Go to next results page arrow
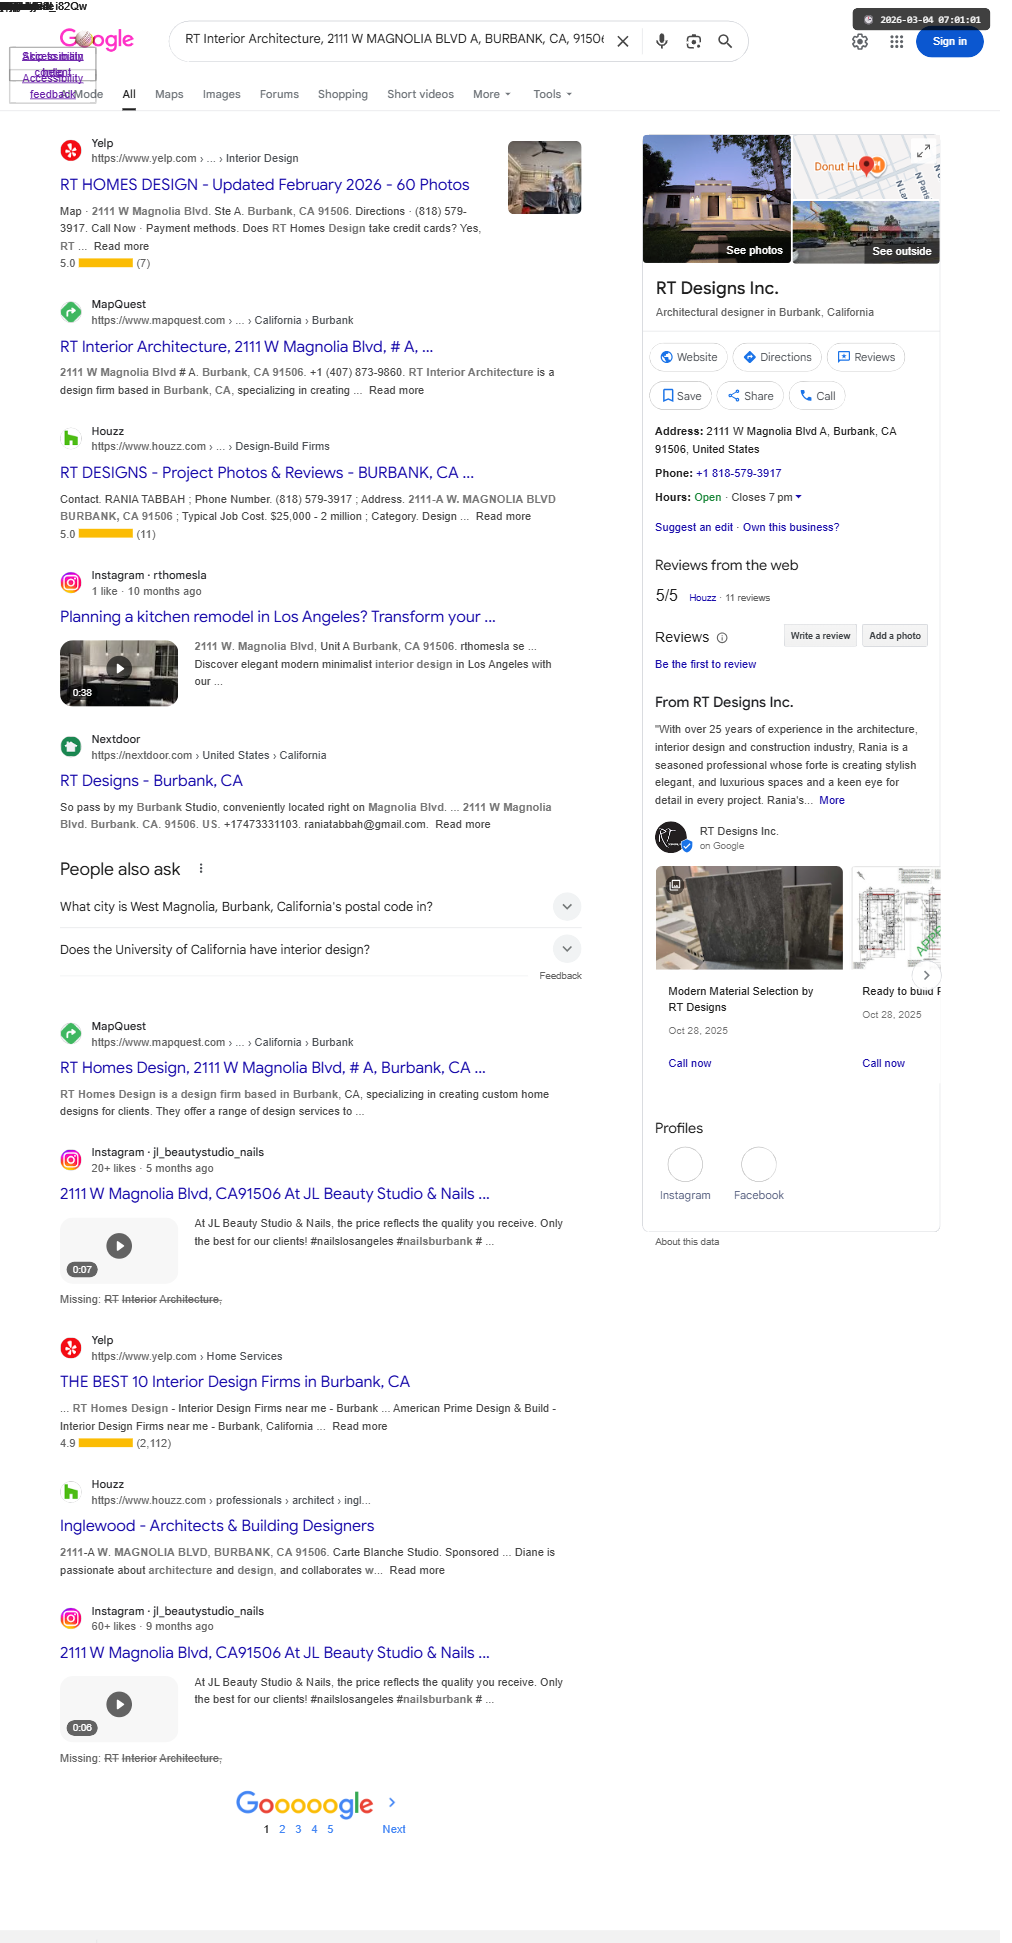This screenshot has width=1012, height=1943. (x=392, y=1802)
